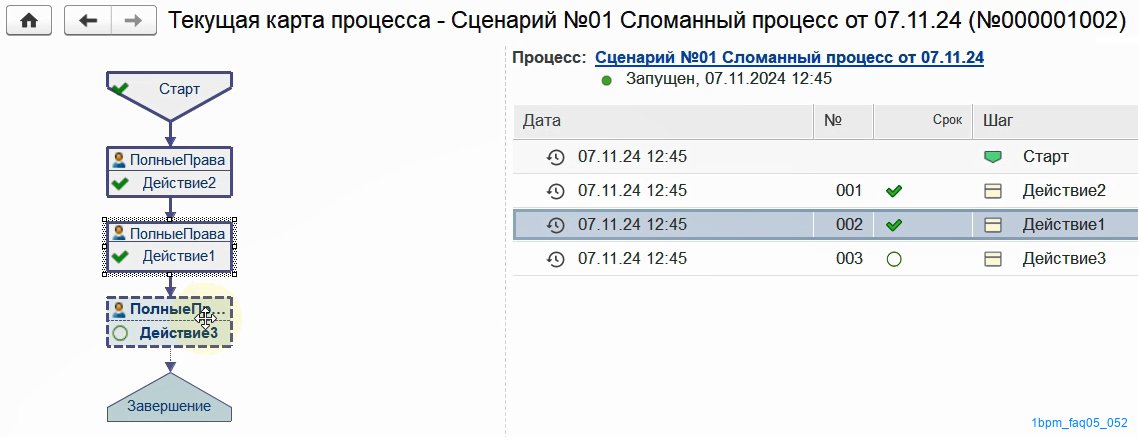Click the Срок column header
1138x437 pixels.
[x=923, y=121]
